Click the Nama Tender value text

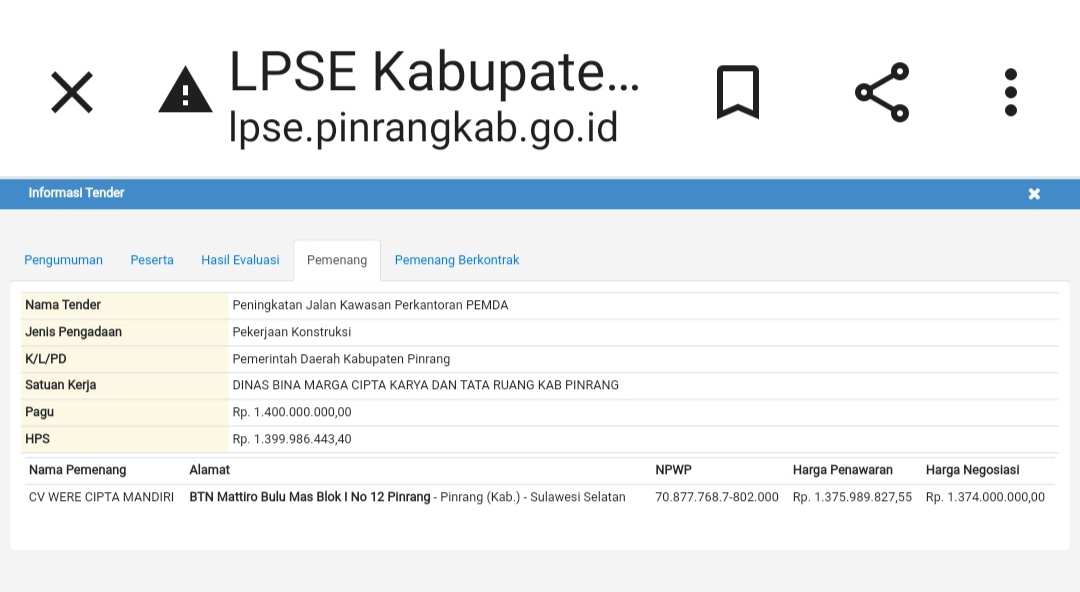[x=370, y=305]
